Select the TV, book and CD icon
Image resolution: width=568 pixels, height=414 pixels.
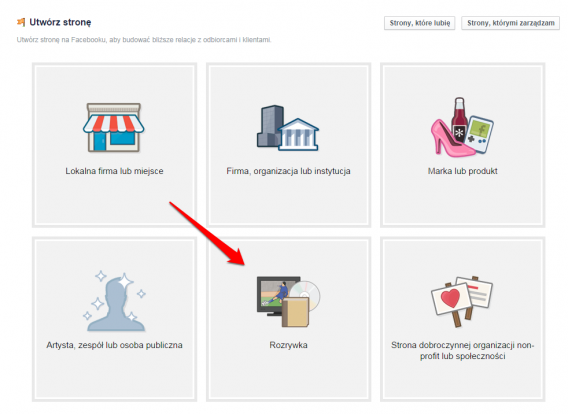tap(288, 301)
